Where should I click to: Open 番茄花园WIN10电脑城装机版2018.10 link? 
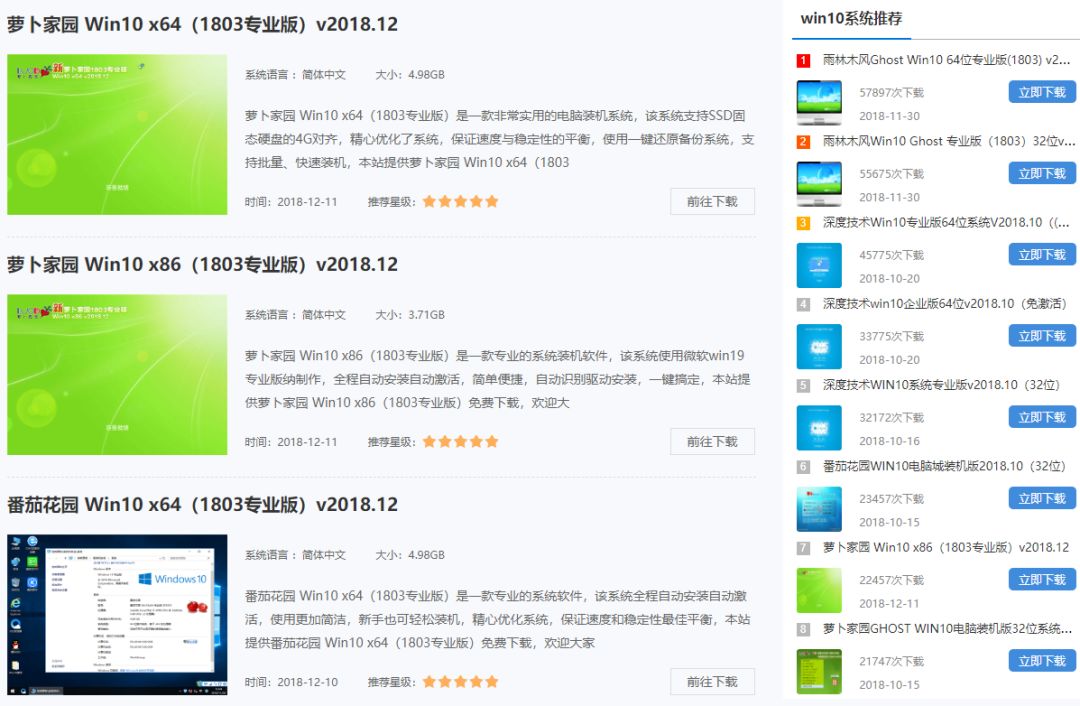pos(944,466)
